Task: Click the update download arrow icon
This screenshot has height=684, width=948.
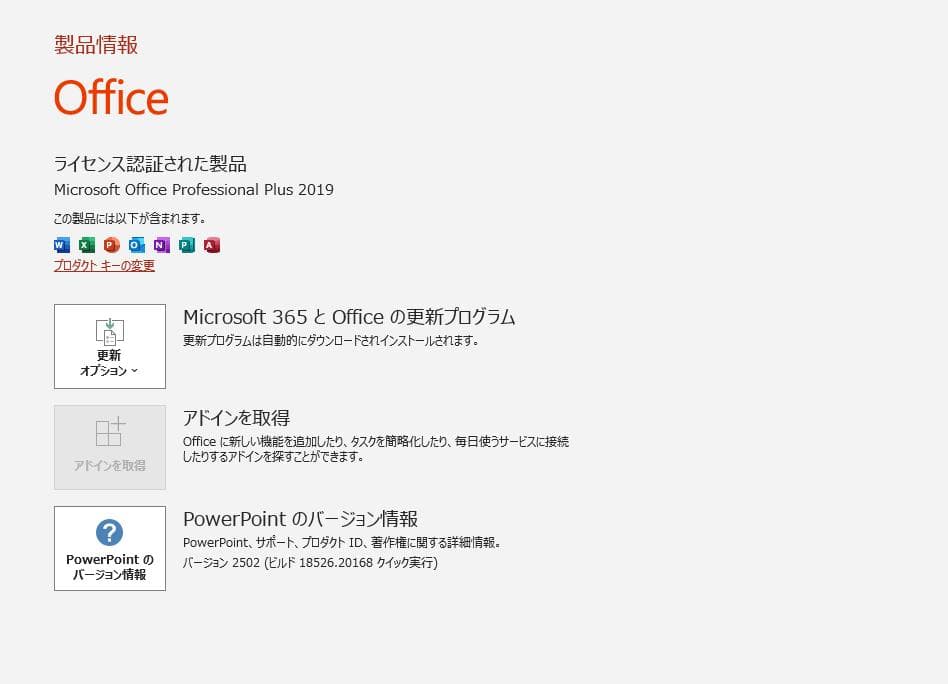Action: [109, 330]
